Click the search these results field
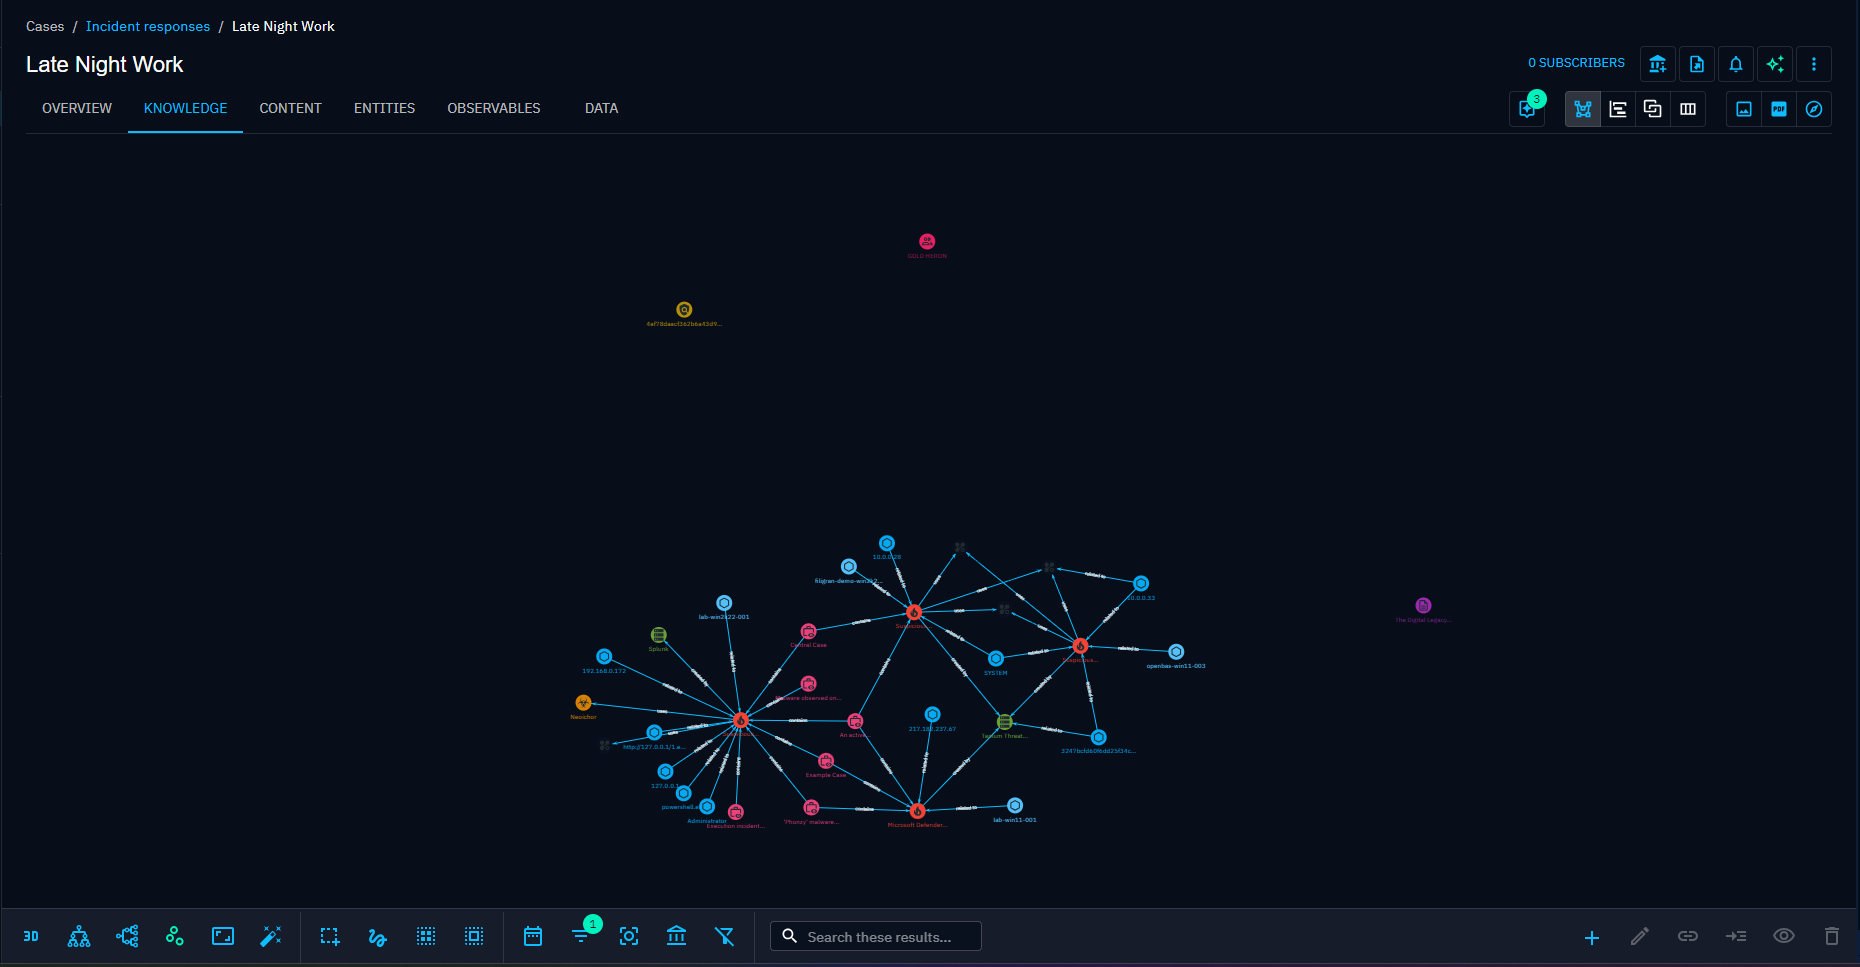The width and height of the screenshot is (1860, 967). [x=877, y=936]
